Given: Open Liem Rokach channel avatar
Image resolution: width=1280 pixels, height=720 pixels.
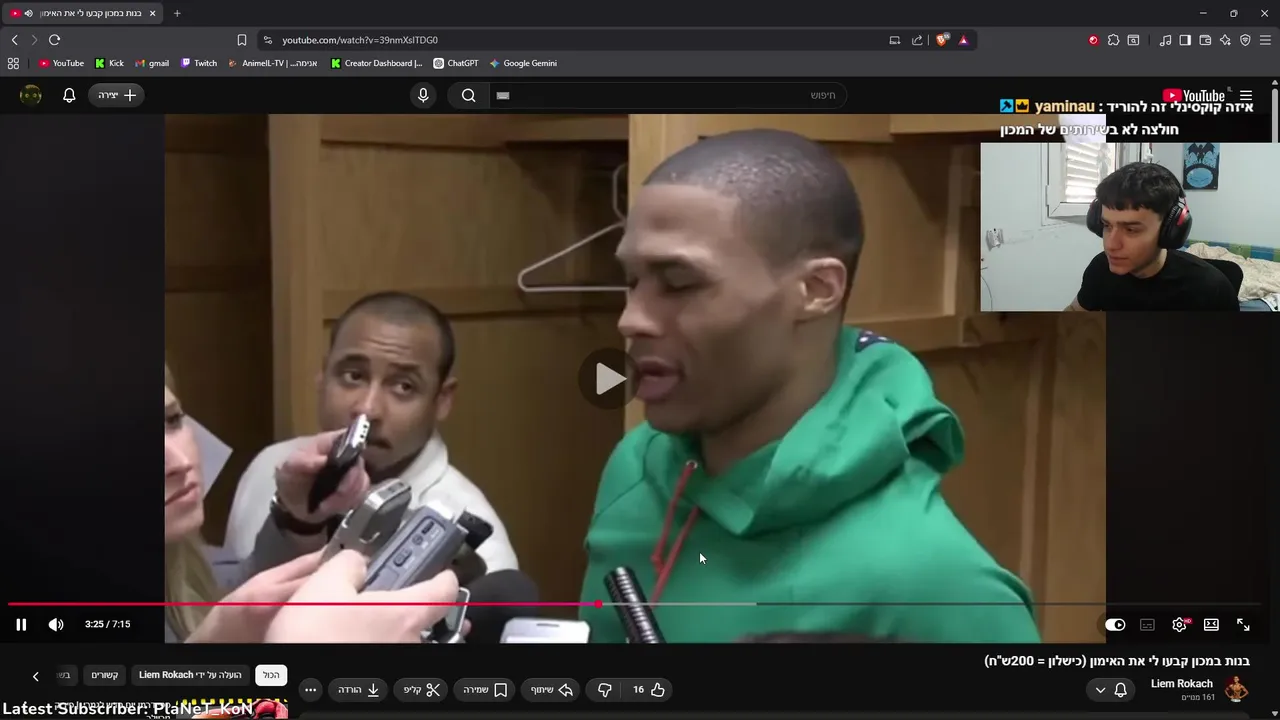Looking at the screenshot, I should click(x=1237, y=689).
